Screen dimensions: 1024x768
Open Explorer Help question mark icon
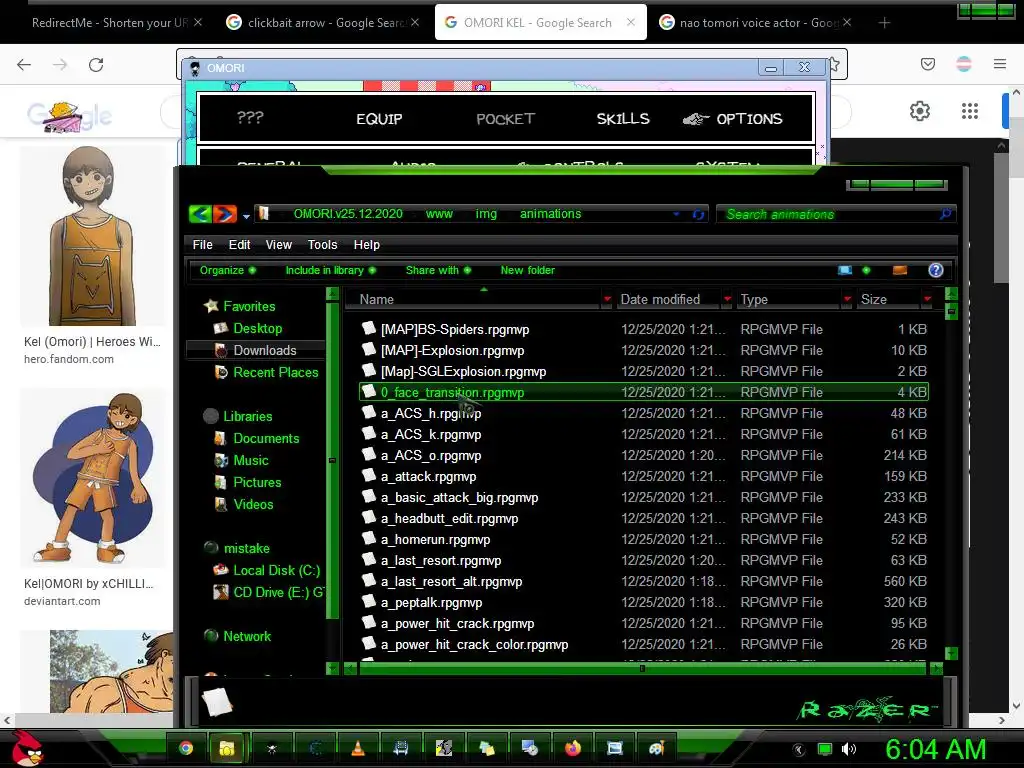936,270
